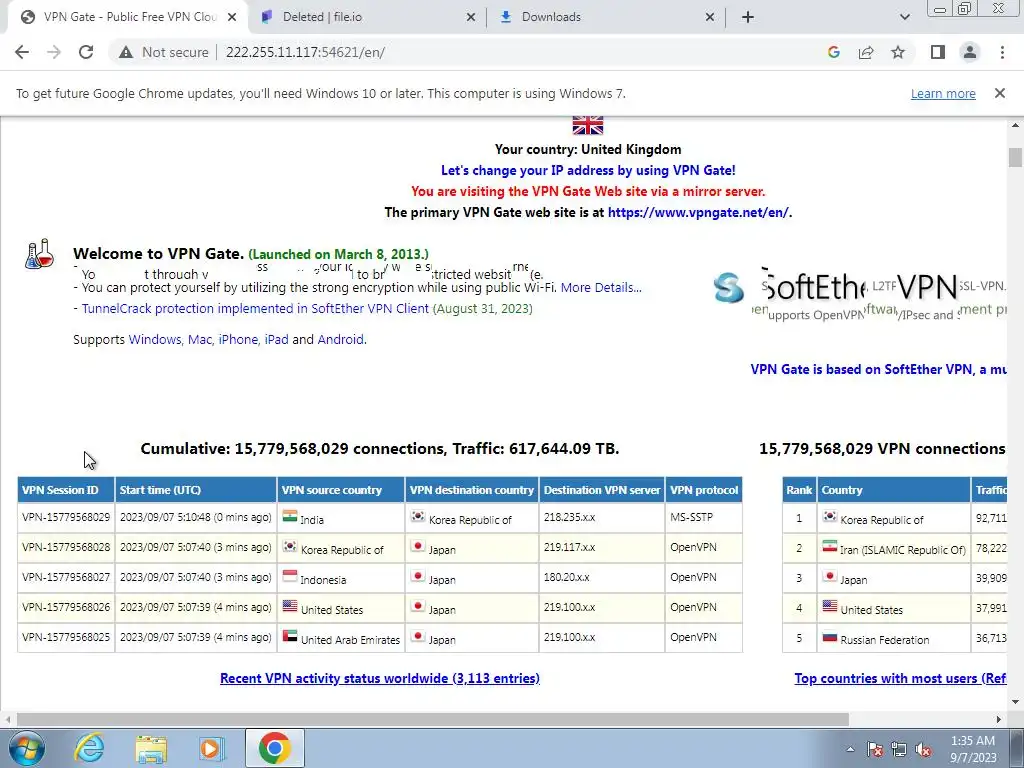Click Russian Federation flag in ranking
The height and width of the screenshot is (768, 1024).
[x=829, y=636]
